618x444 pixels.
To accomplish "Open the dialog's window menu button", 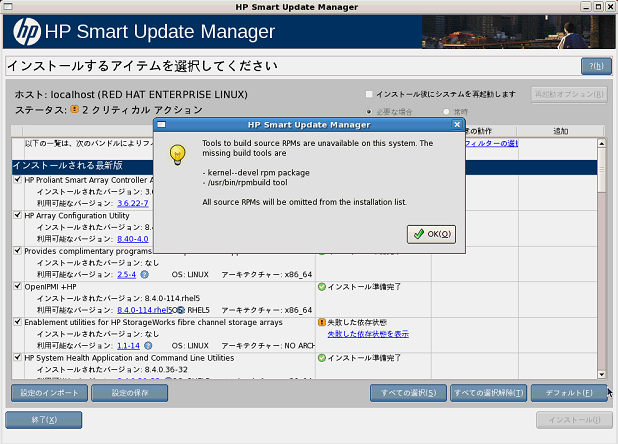I will click(x=161, y=125).
